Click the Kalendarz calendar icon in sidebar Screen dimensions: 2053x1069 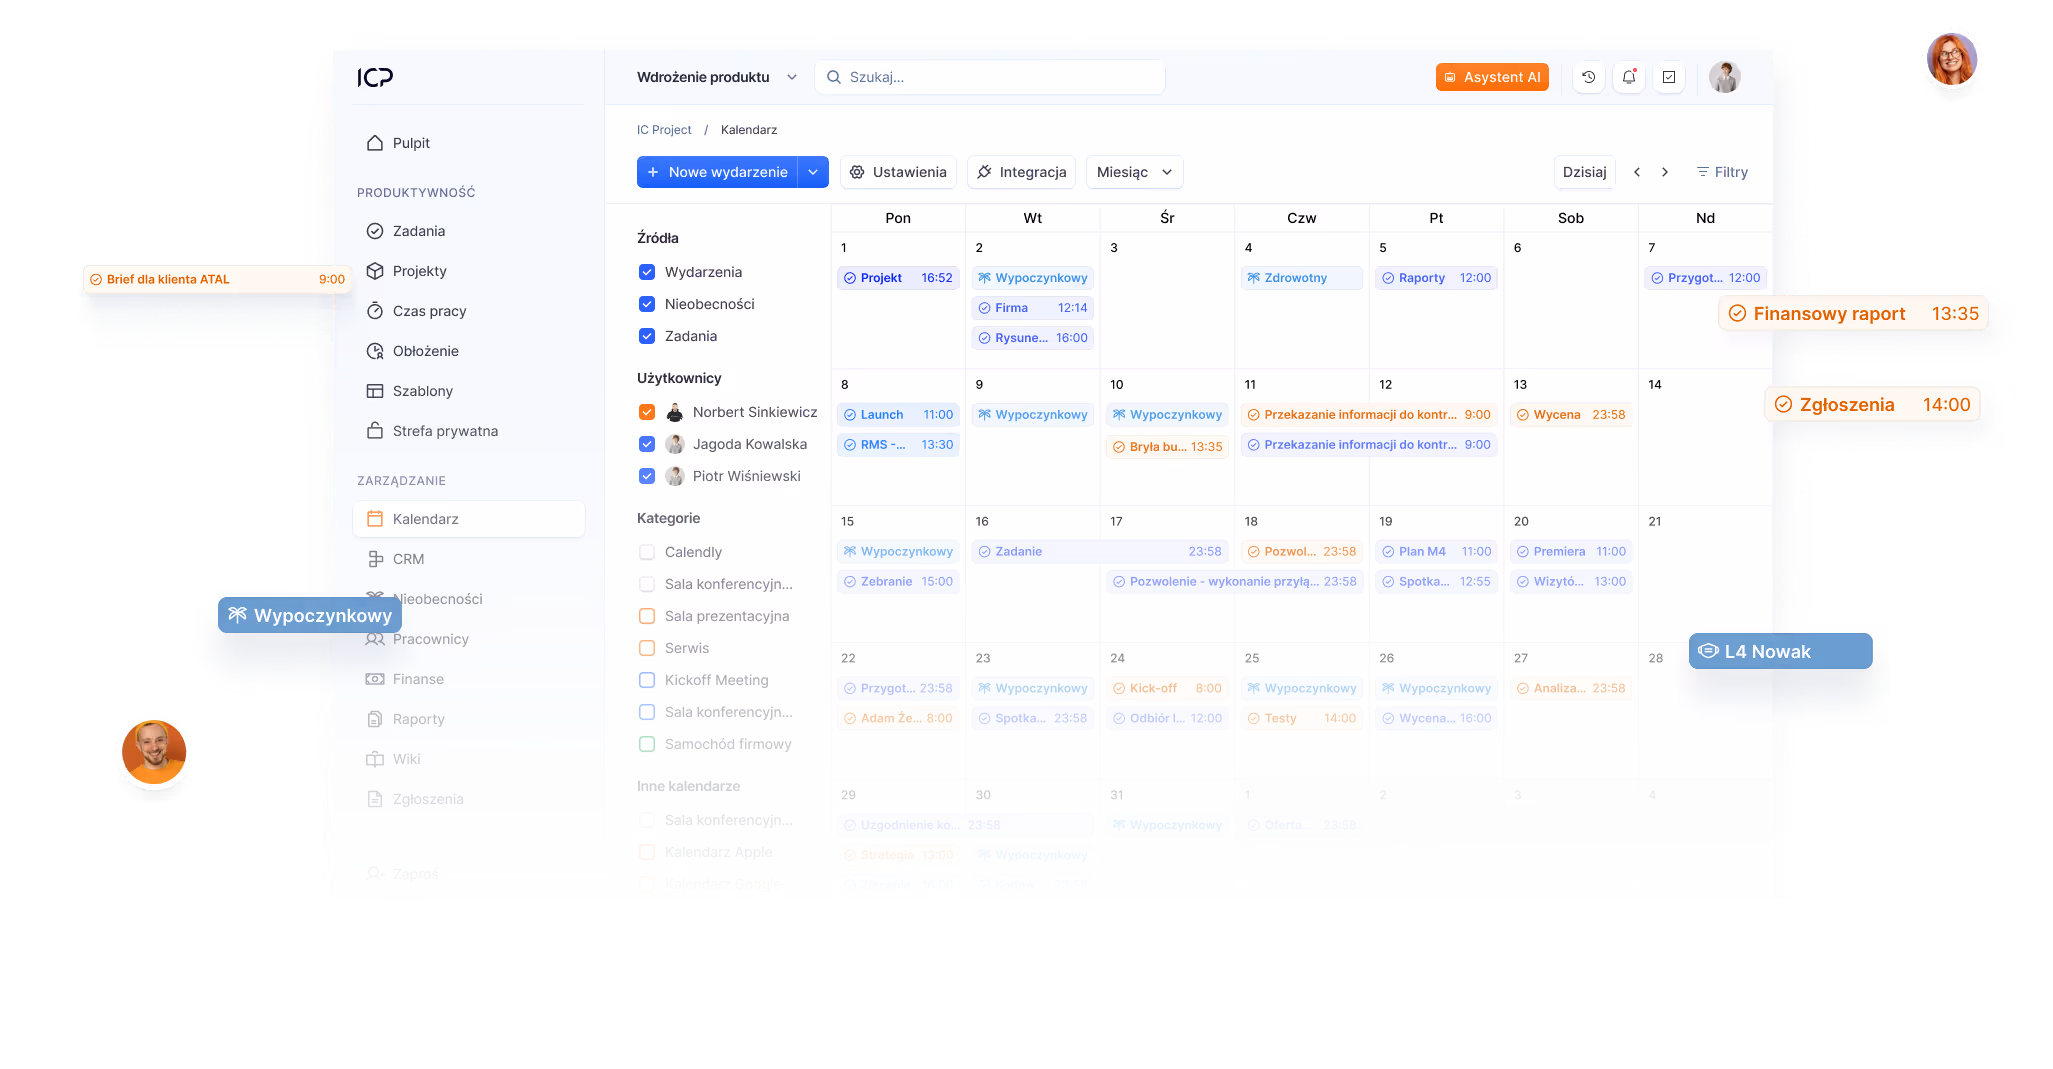375,519
